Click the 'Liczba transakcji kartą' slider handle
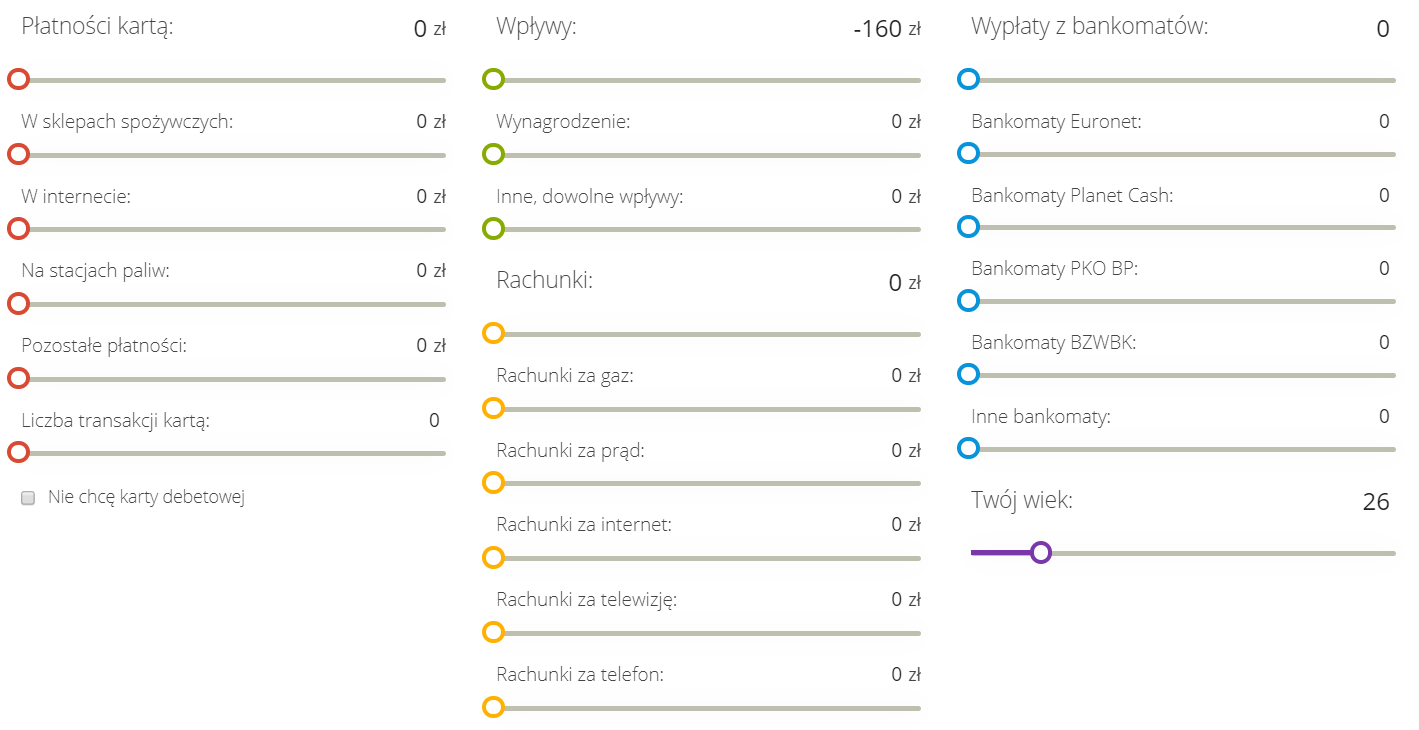1419x730 pixels. (18, 453)
